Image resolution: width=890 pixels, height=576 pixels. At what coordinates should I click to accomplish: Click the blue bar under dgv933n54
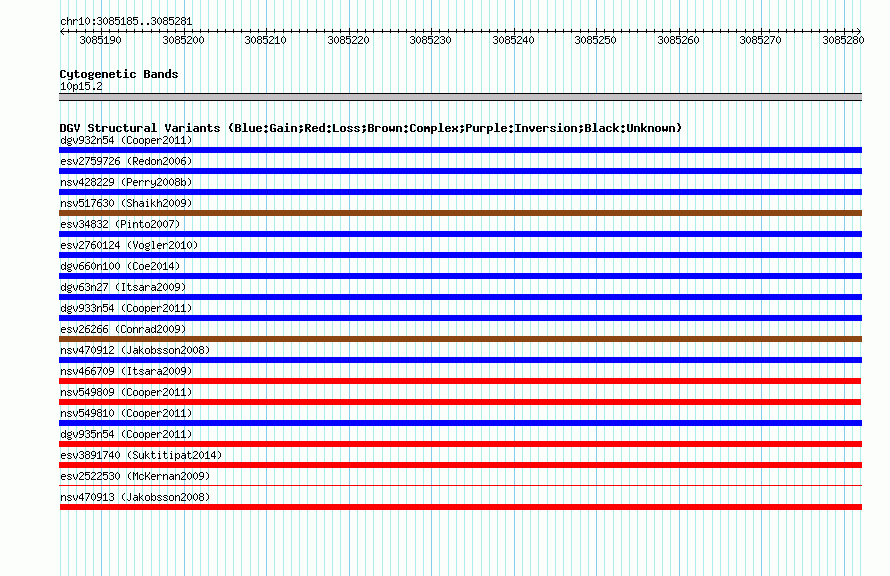pos(460,318)
